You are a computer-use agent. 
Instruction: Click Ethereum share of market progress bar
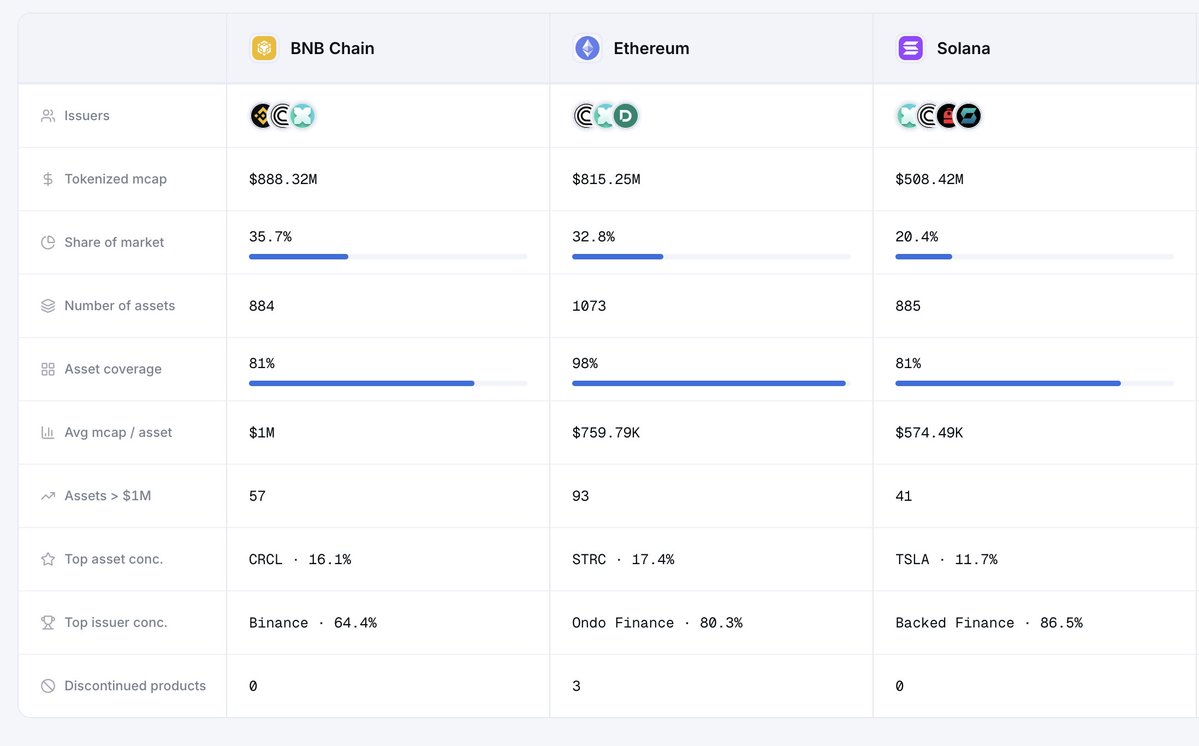(711, 257)
